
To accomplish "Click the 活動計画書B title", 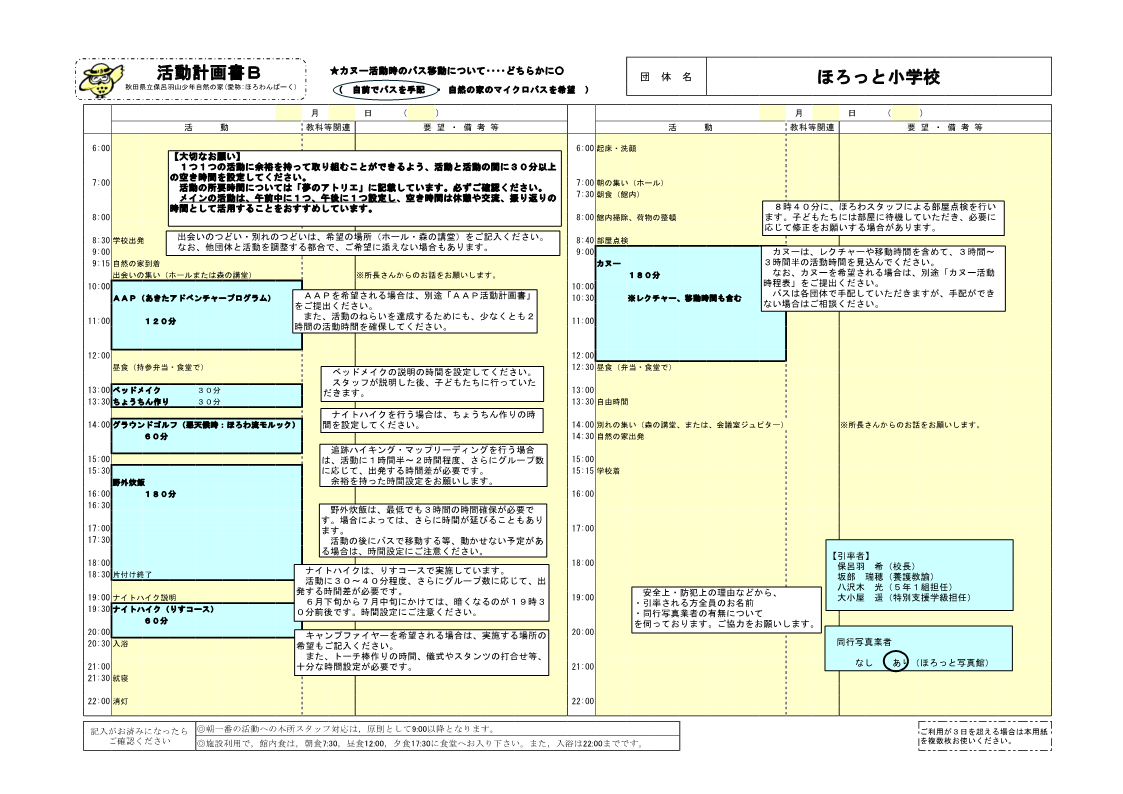I will (208, 73).
